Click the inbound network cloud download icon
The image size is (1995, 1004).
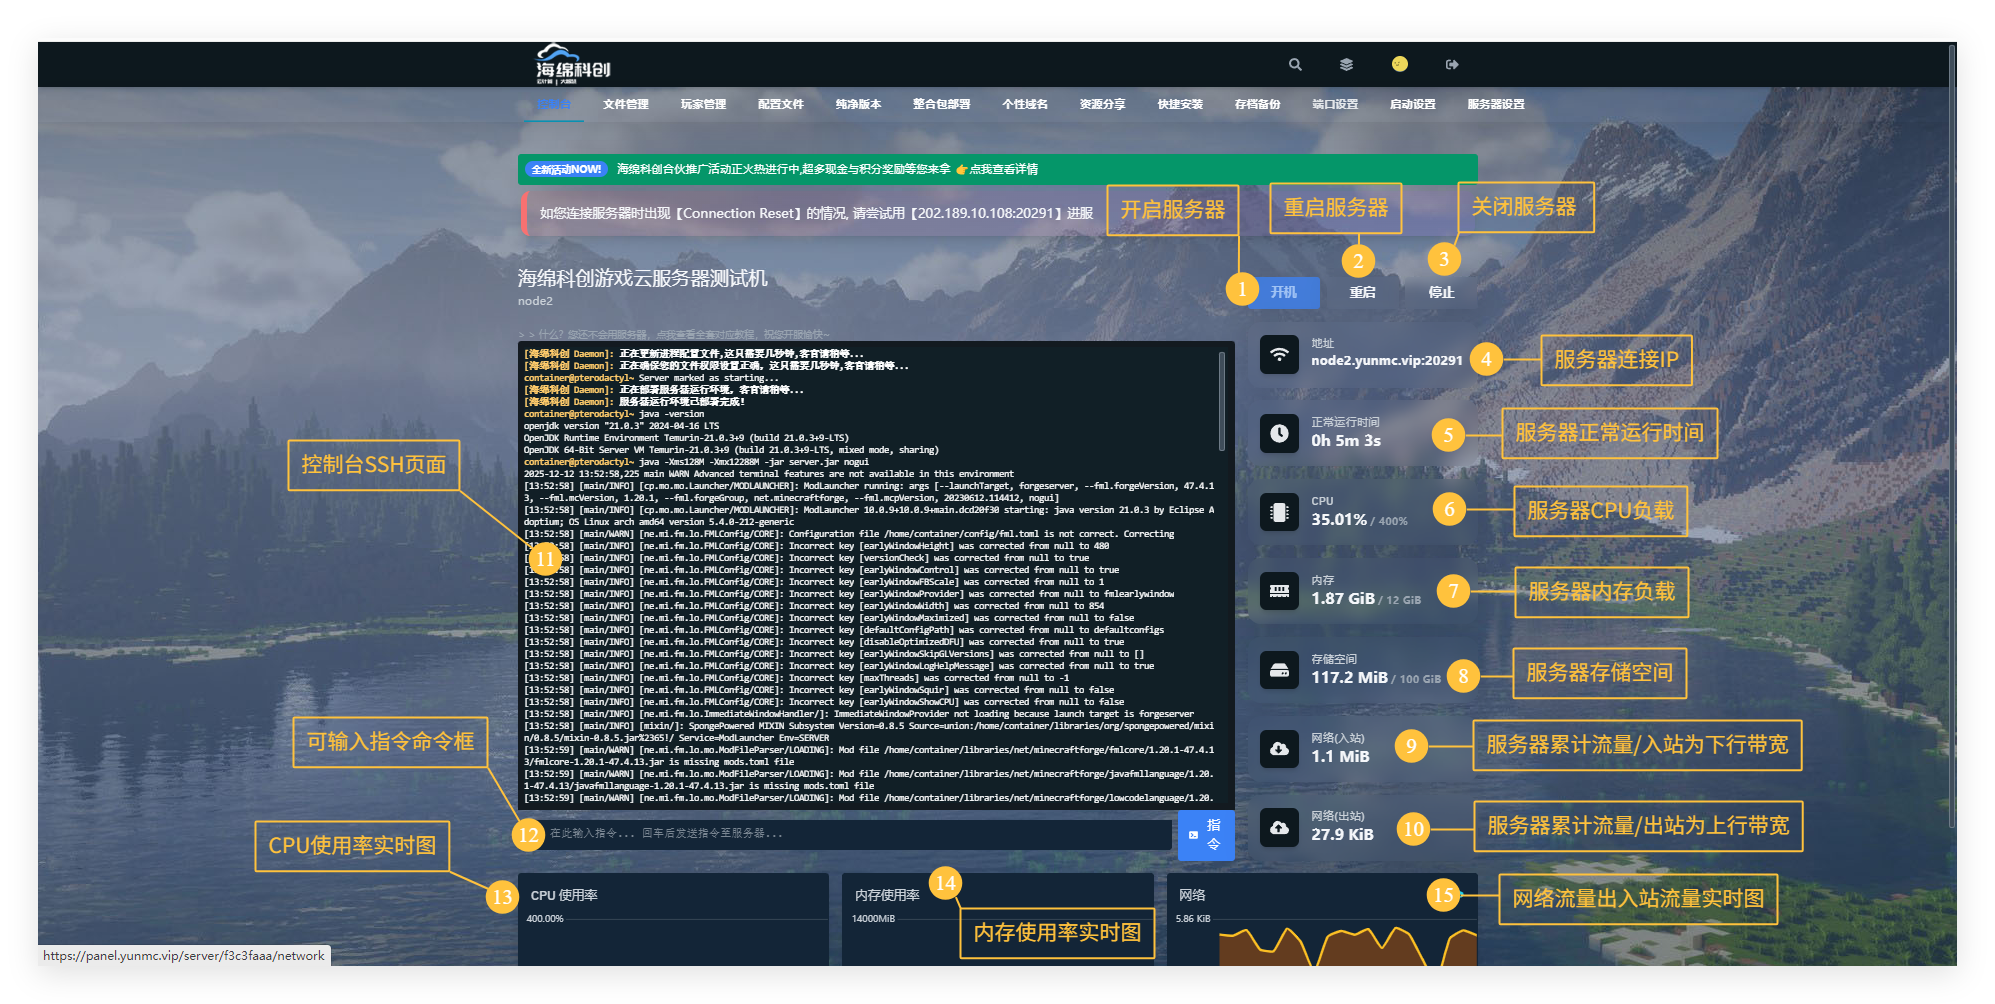point(1279,748)
